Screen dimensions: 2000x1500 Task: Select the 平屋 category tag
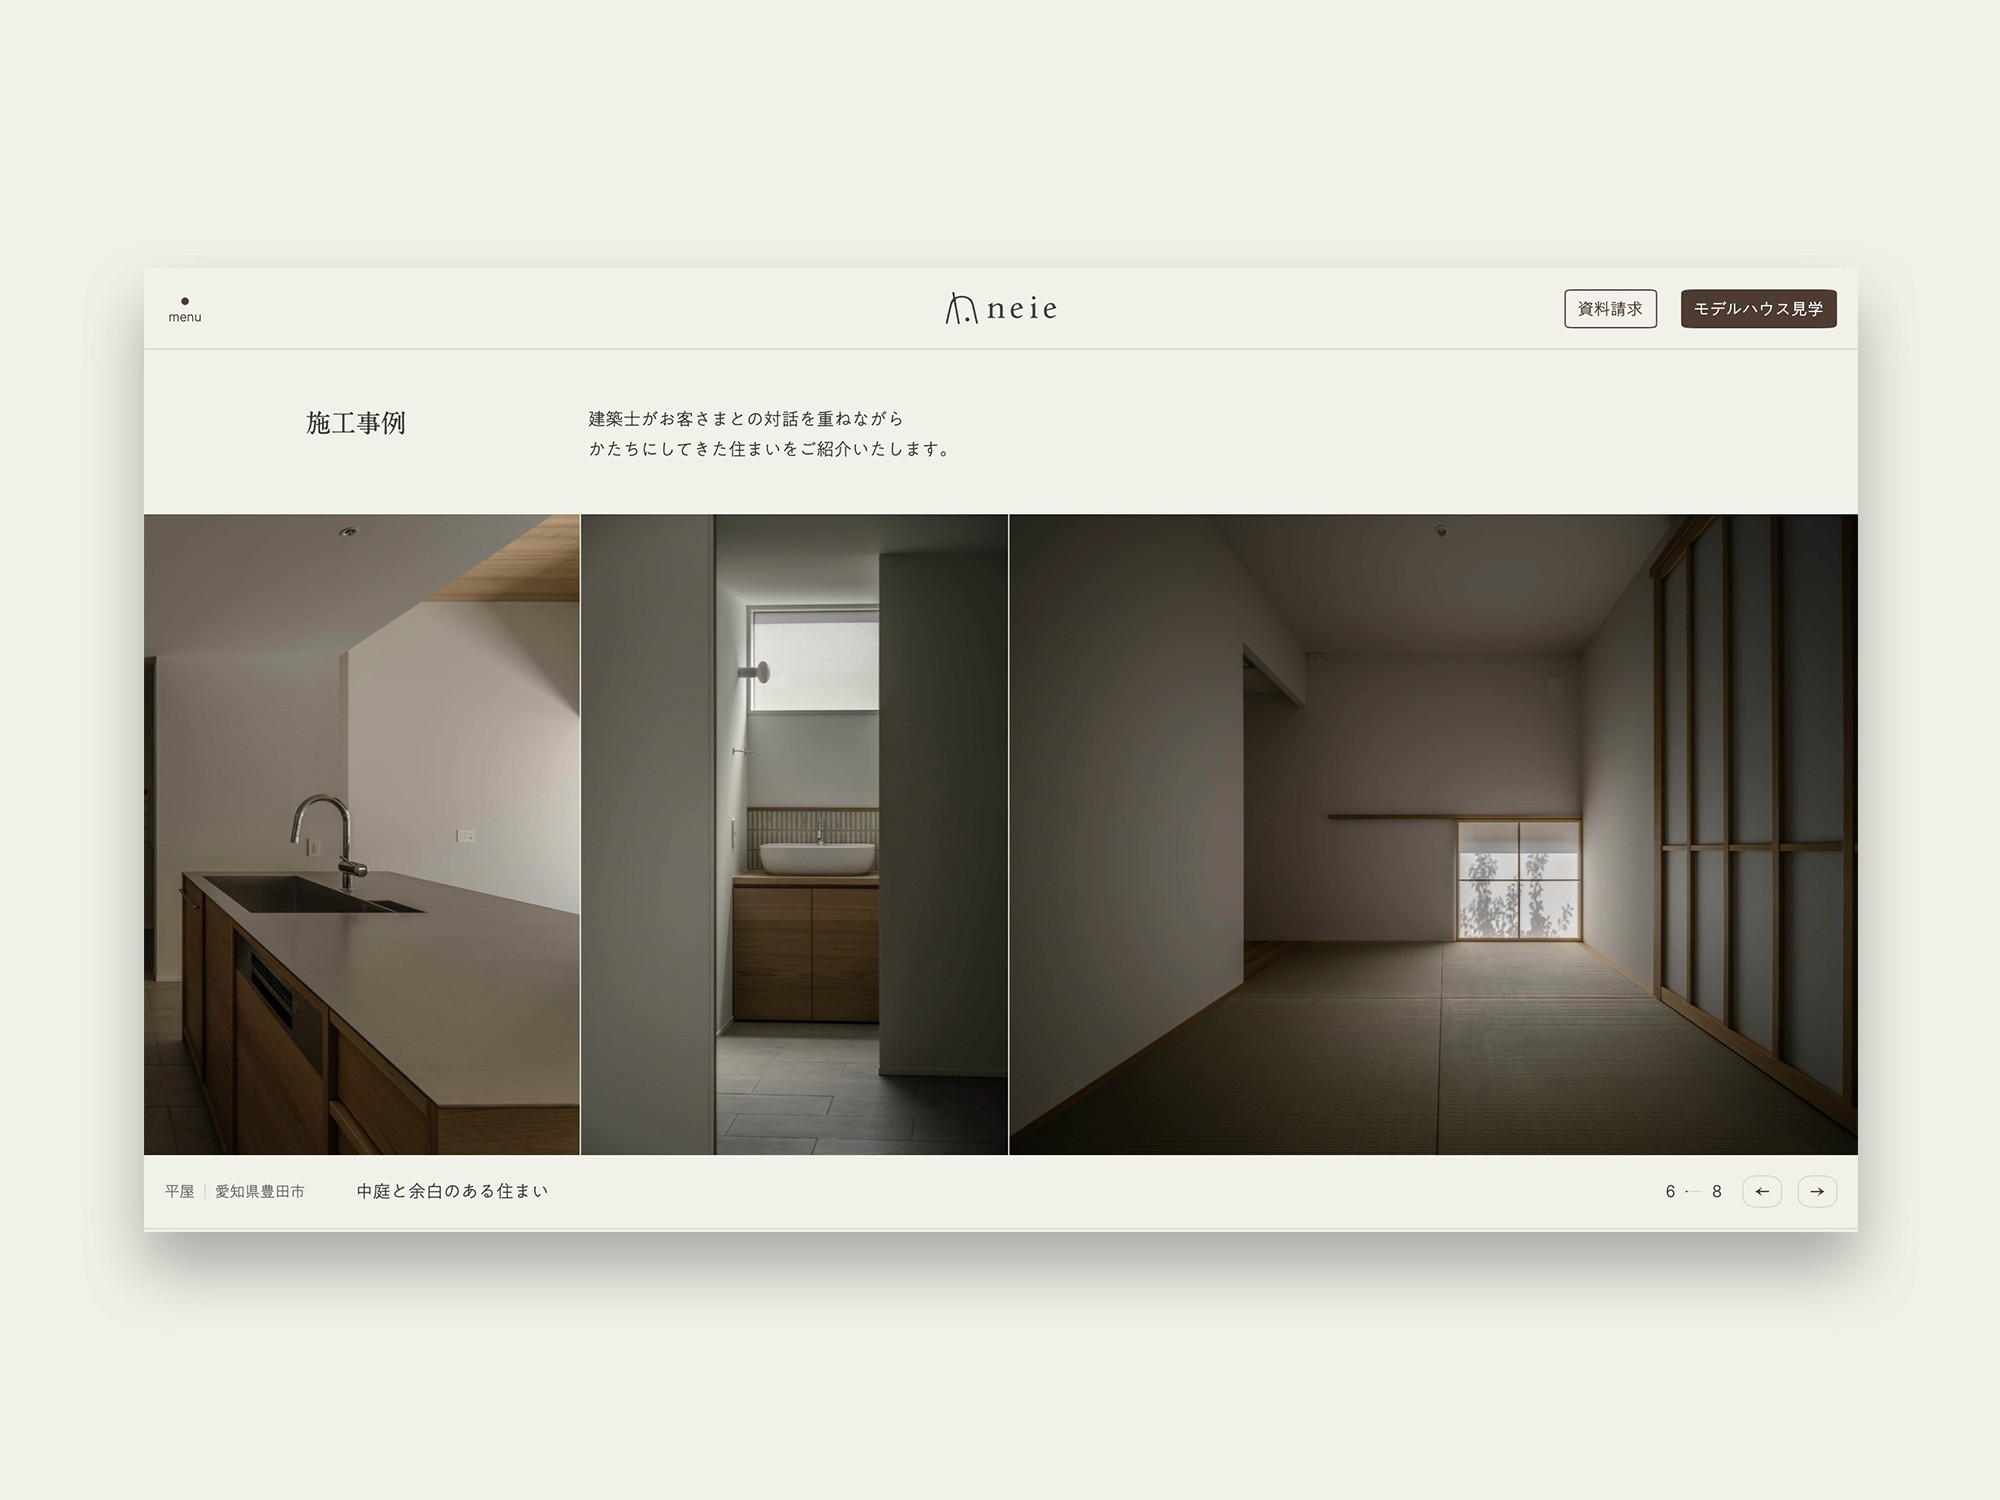click(x=180, y=1192)
